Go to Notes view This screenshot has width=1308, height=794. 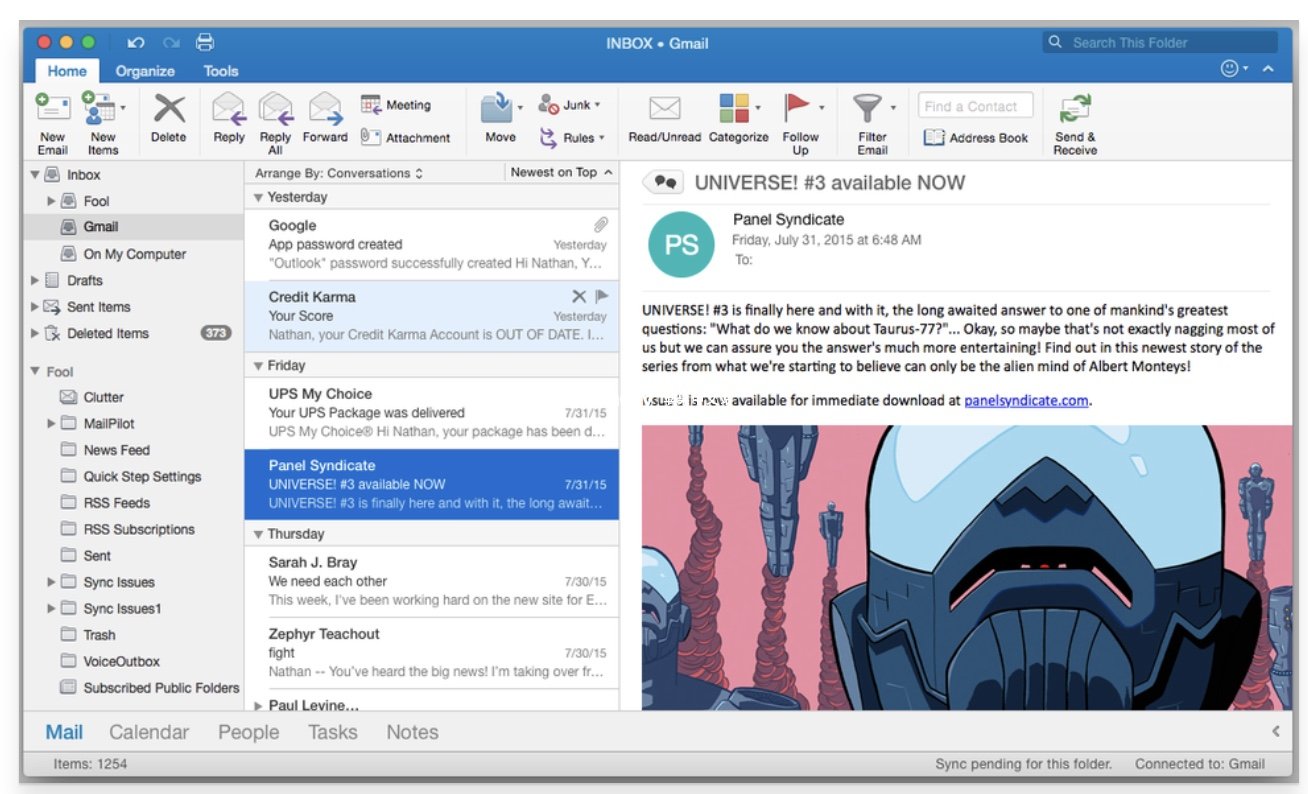click(412, 732)
